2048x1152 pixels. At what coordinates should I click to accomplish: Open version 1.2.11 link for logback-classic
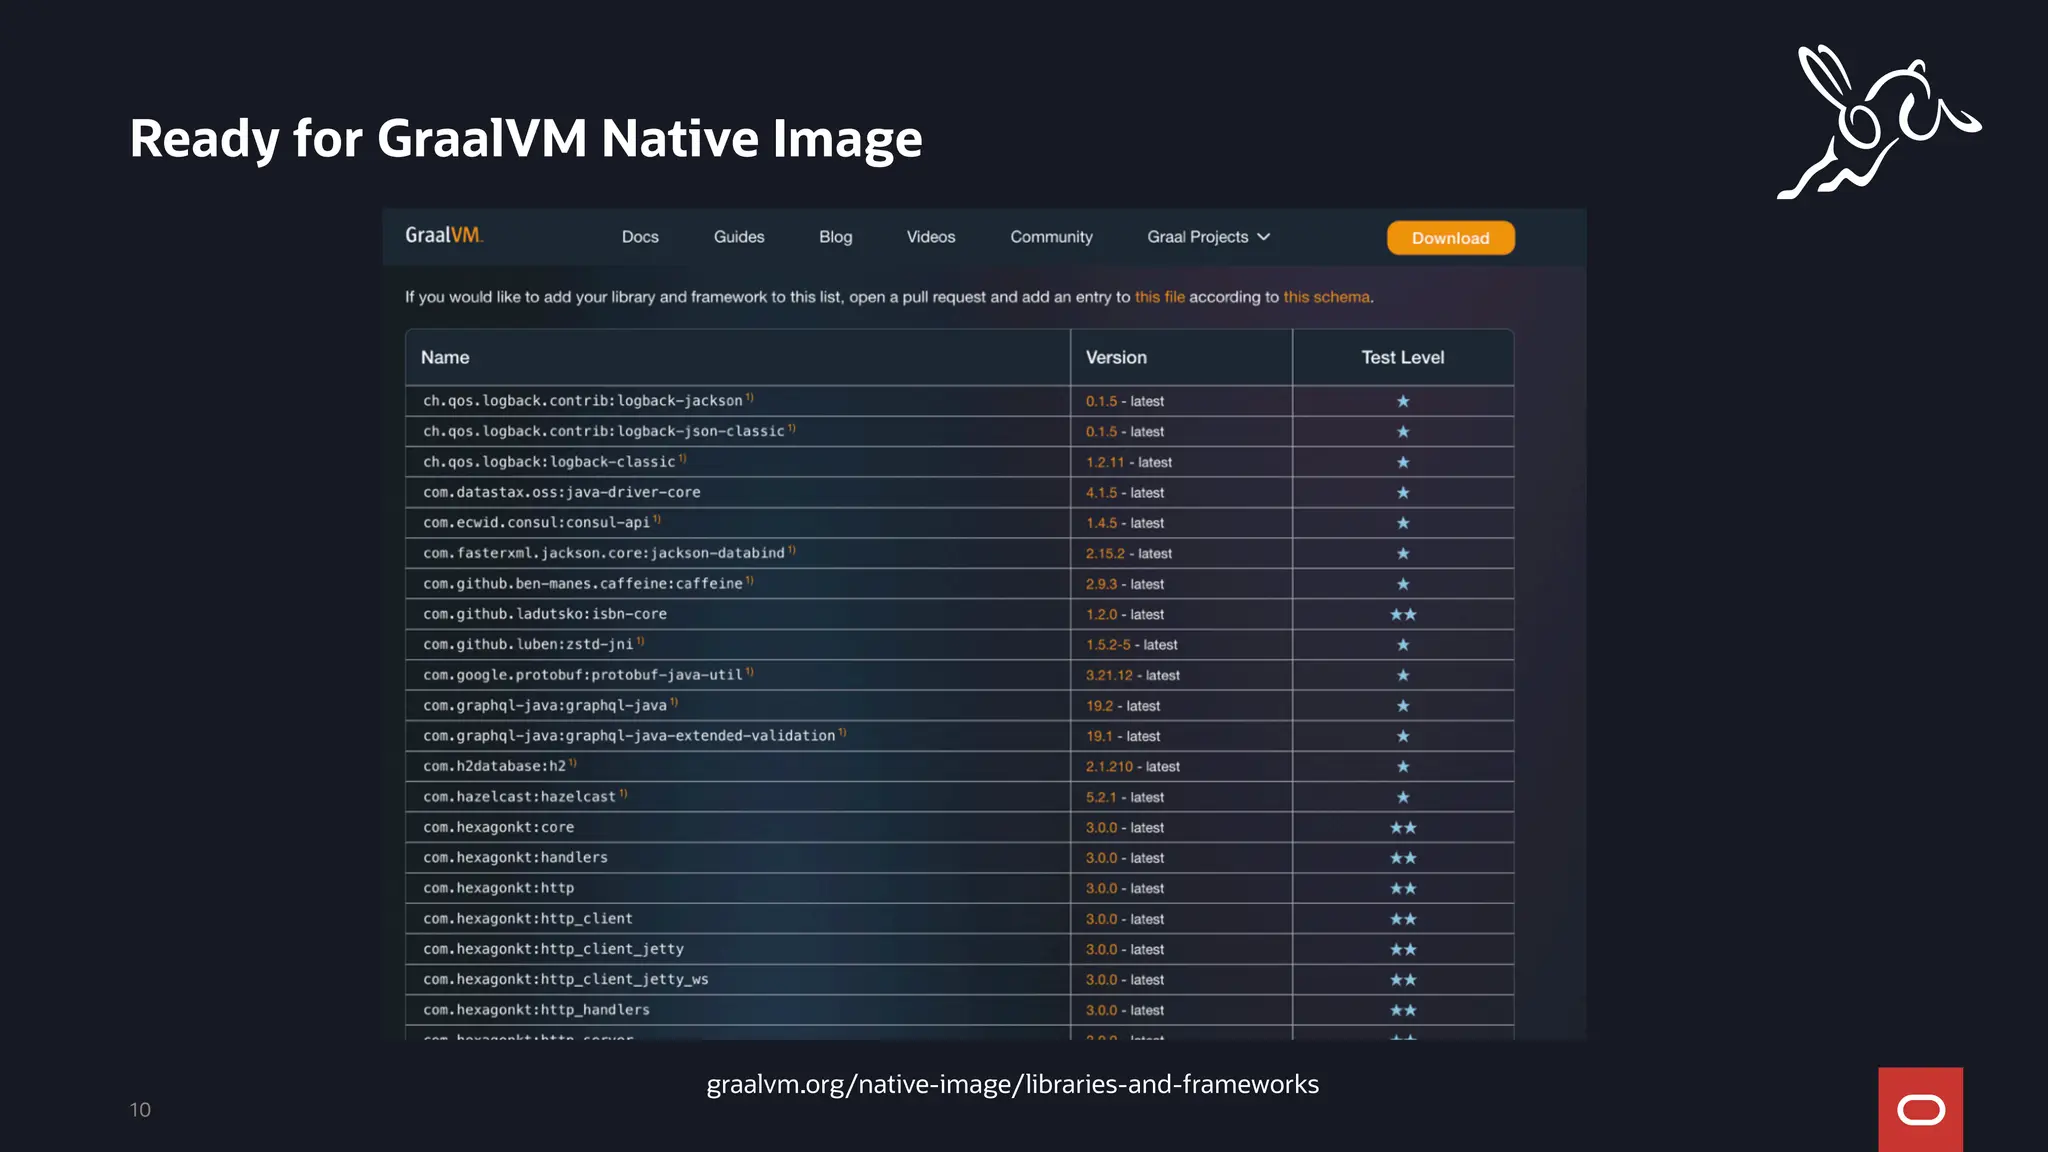point(1105,462)
